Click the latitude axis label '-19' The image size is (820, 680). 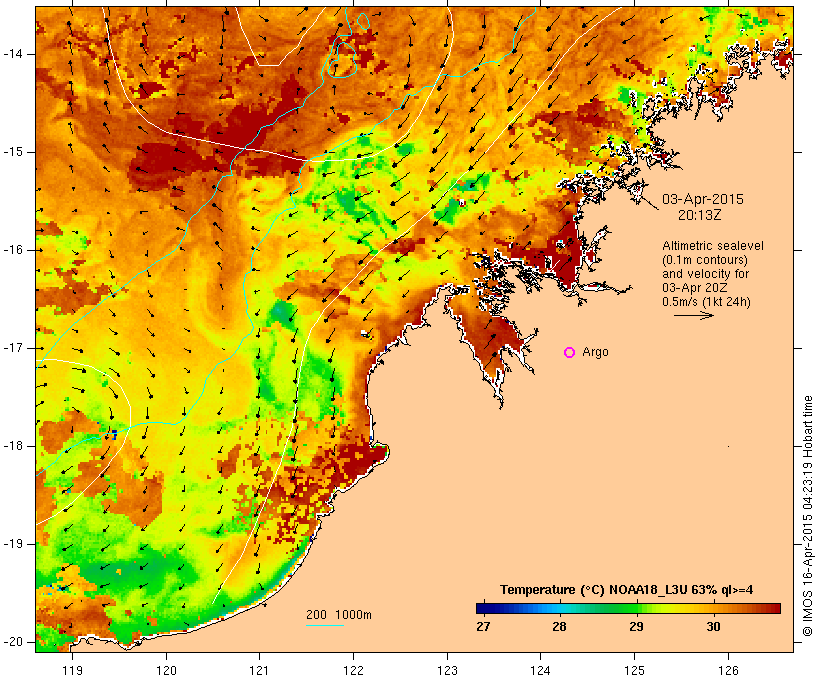pyautogui.click(x=12, y=544)
